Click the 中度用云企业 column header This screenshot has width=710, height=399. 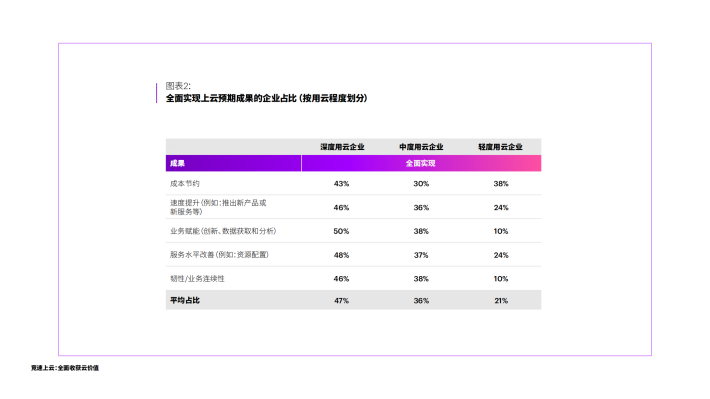[421, 147]
